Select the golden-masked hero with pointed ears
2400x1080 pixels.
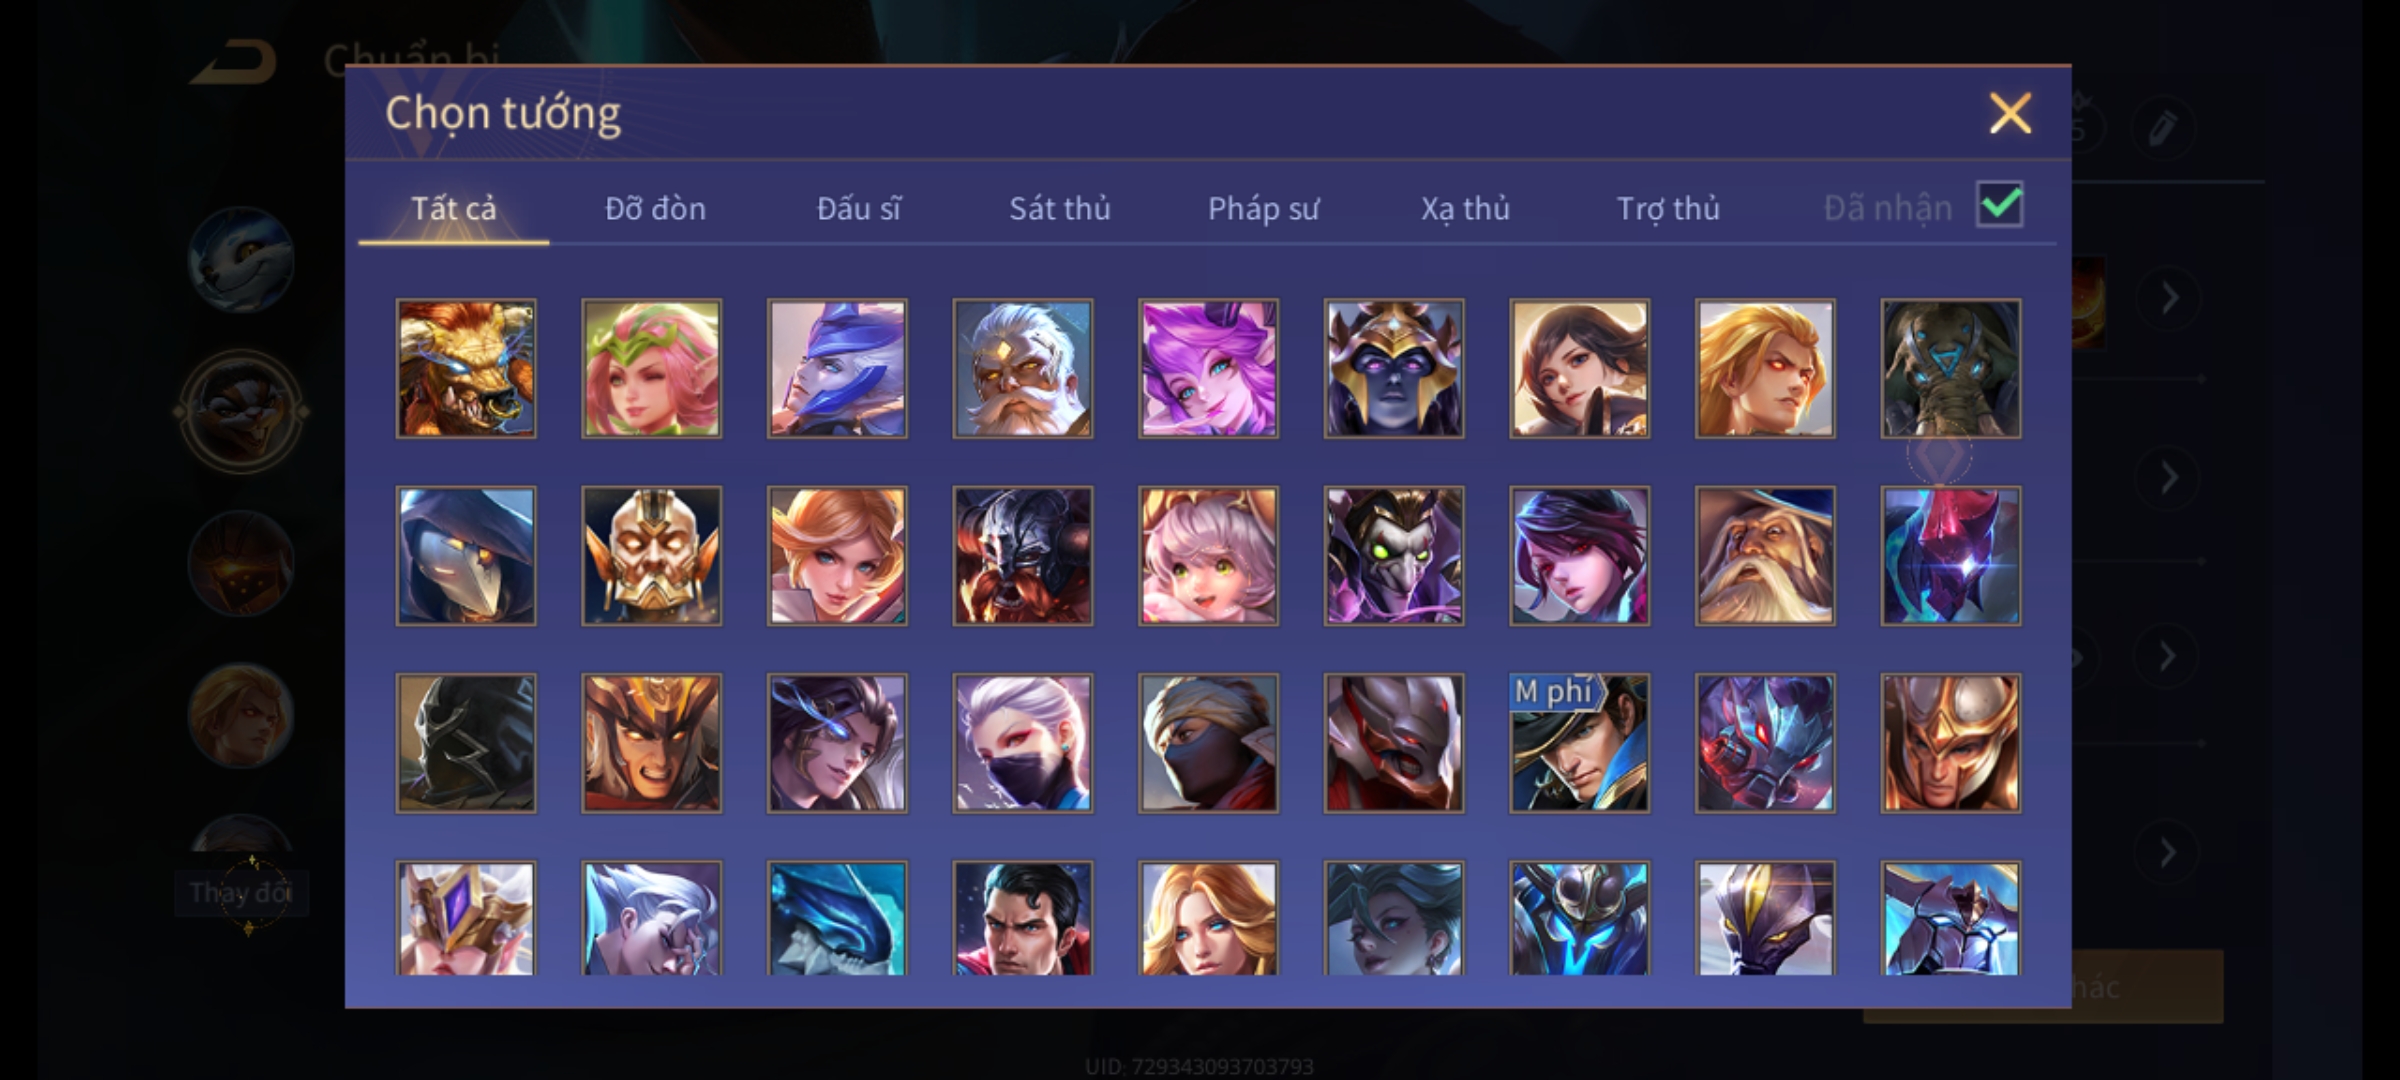click(651, 556)
